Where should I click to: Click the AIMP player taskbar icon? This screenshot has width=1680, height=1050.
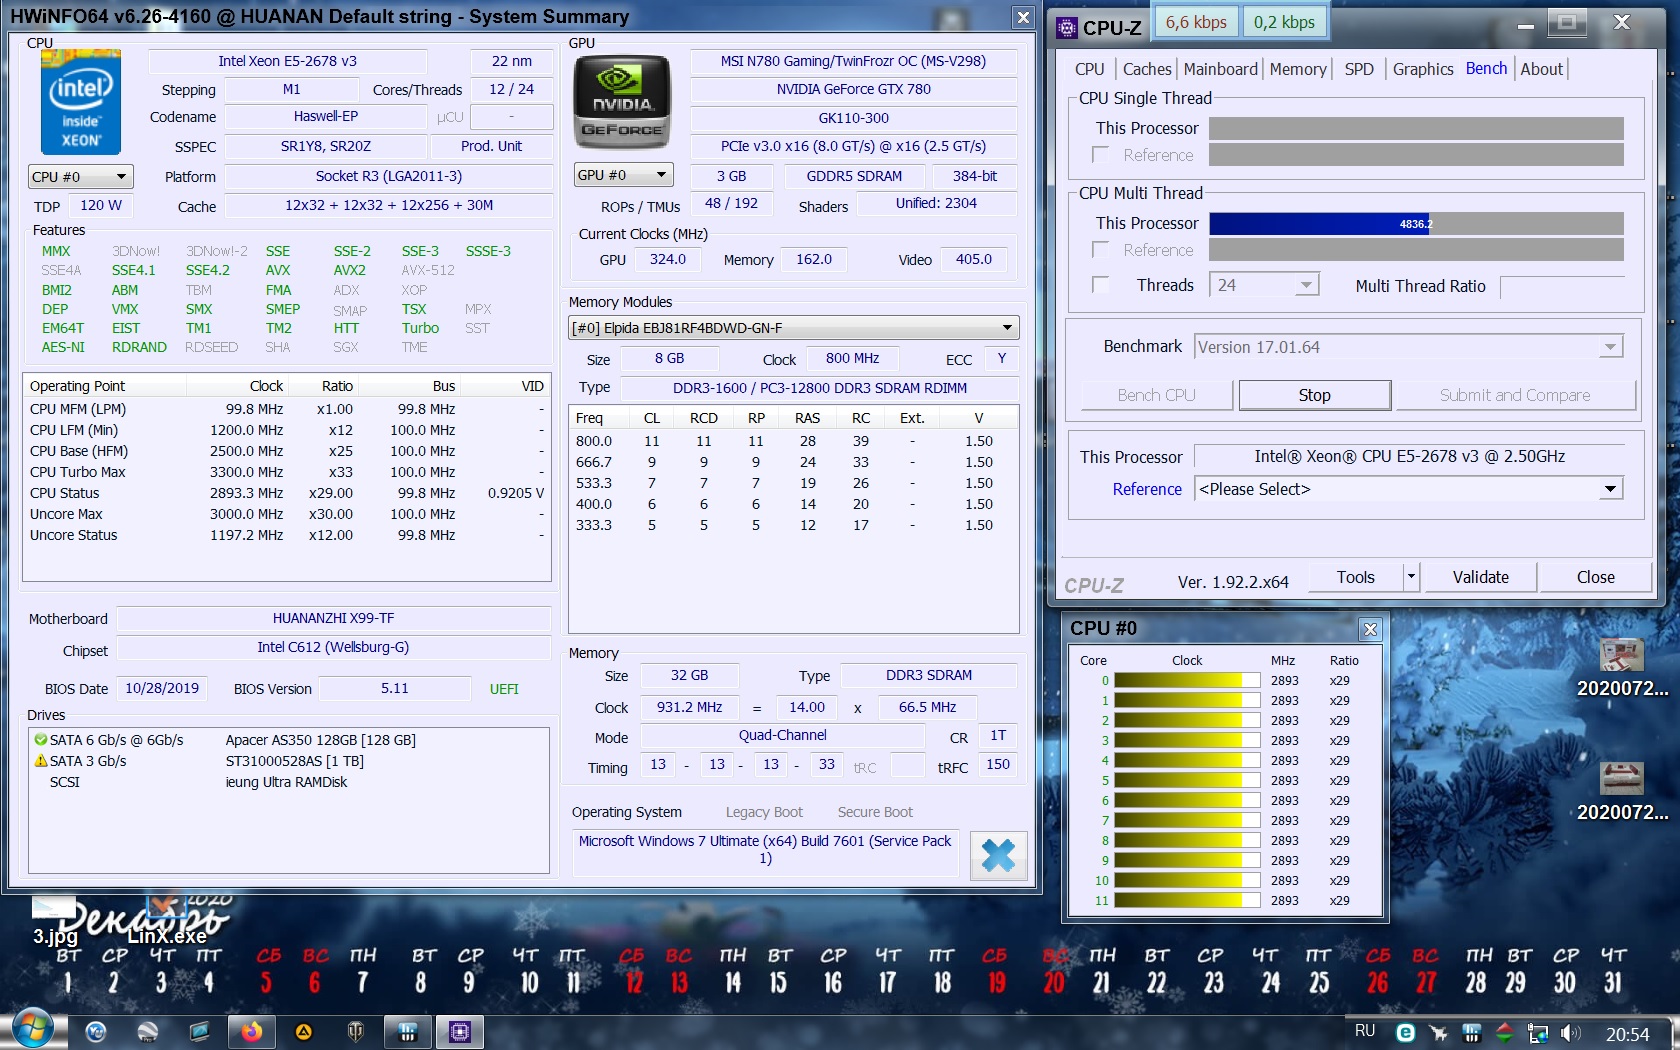click(303, 1031)
